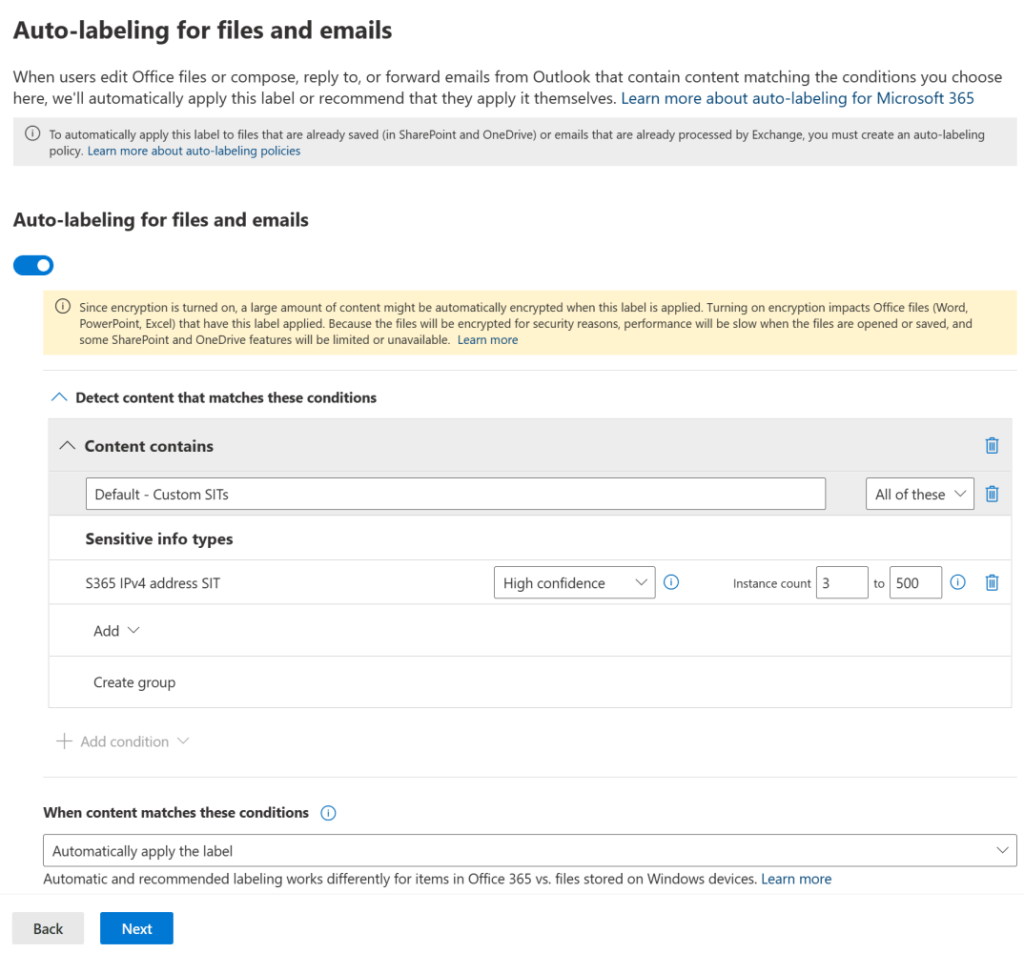Viewport: 1024px width, 953px height.
Task: Delete the Default - Custom SITs group
Action: [x=991, y=494]
